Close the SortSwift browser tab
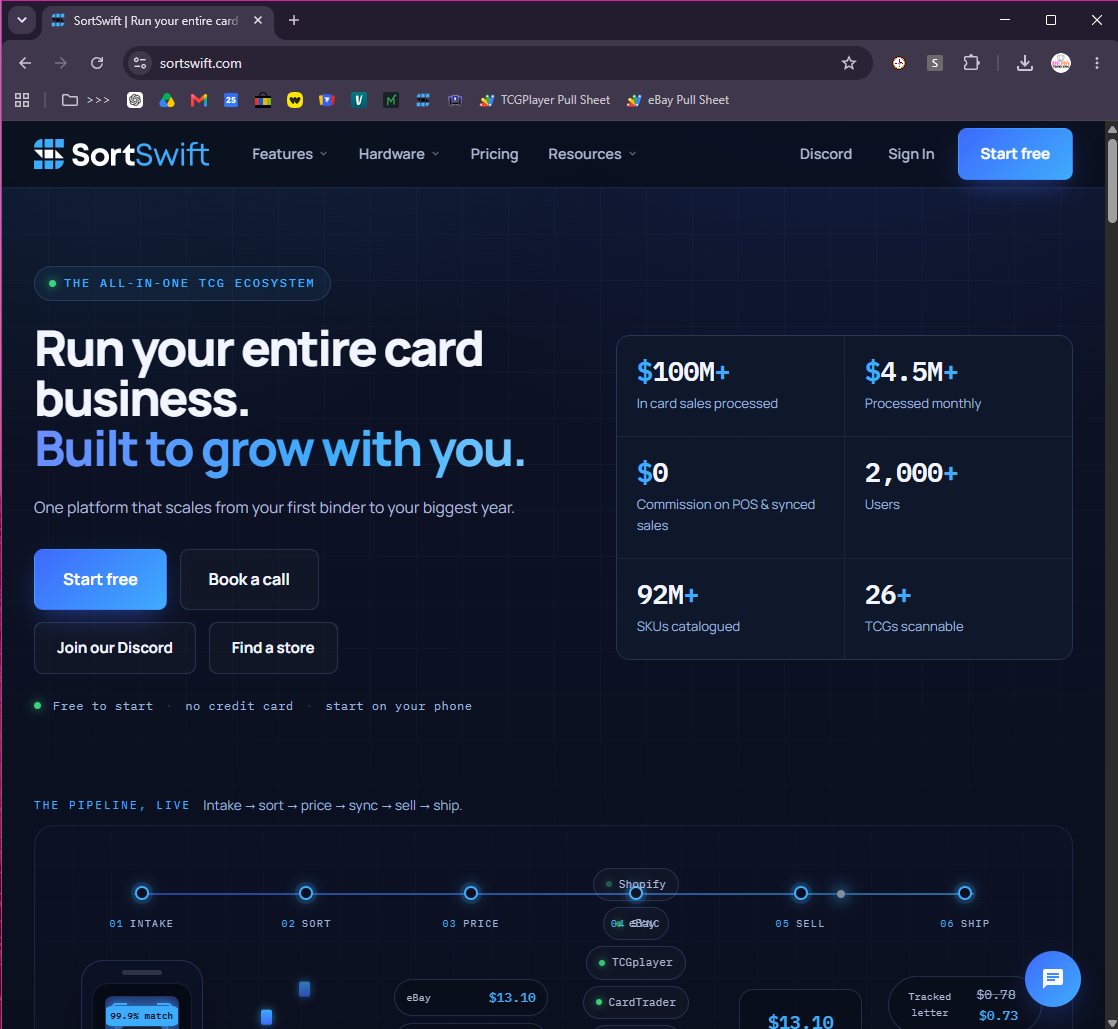This screenshot has height=1029, width=1118. coord(258,20)
